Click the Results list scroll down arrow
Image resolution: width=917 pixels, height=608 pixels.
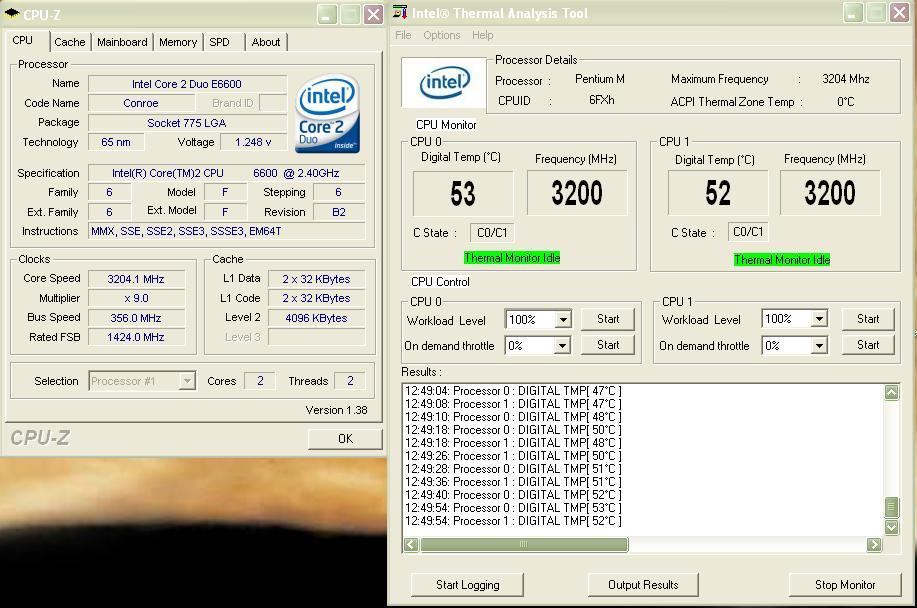891,527
